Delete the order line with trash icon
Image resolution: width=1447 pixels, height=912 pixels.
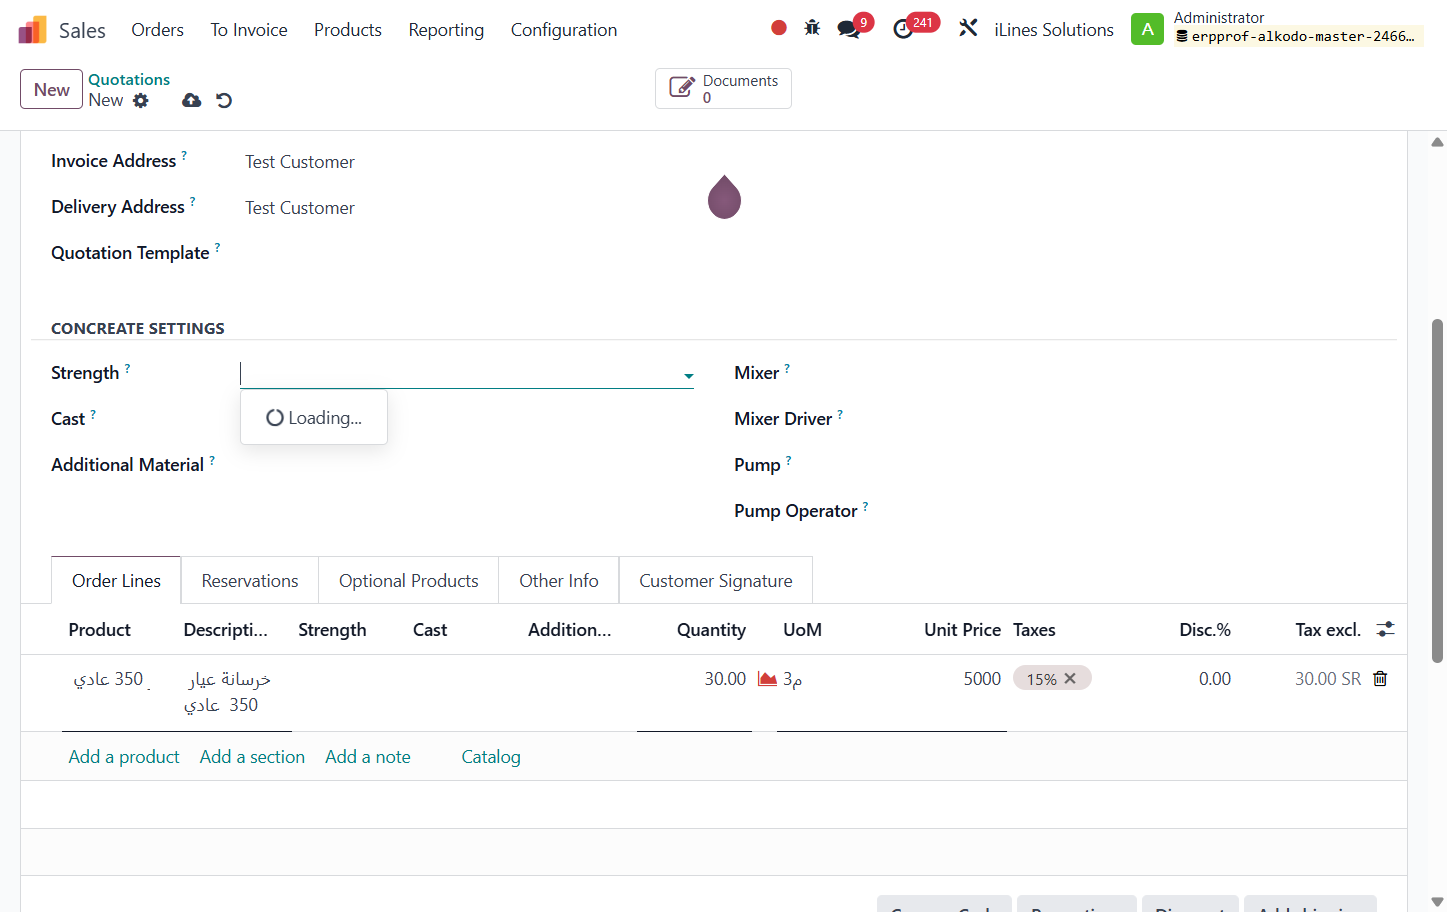pyautogui.click(x=1380, y=679)
